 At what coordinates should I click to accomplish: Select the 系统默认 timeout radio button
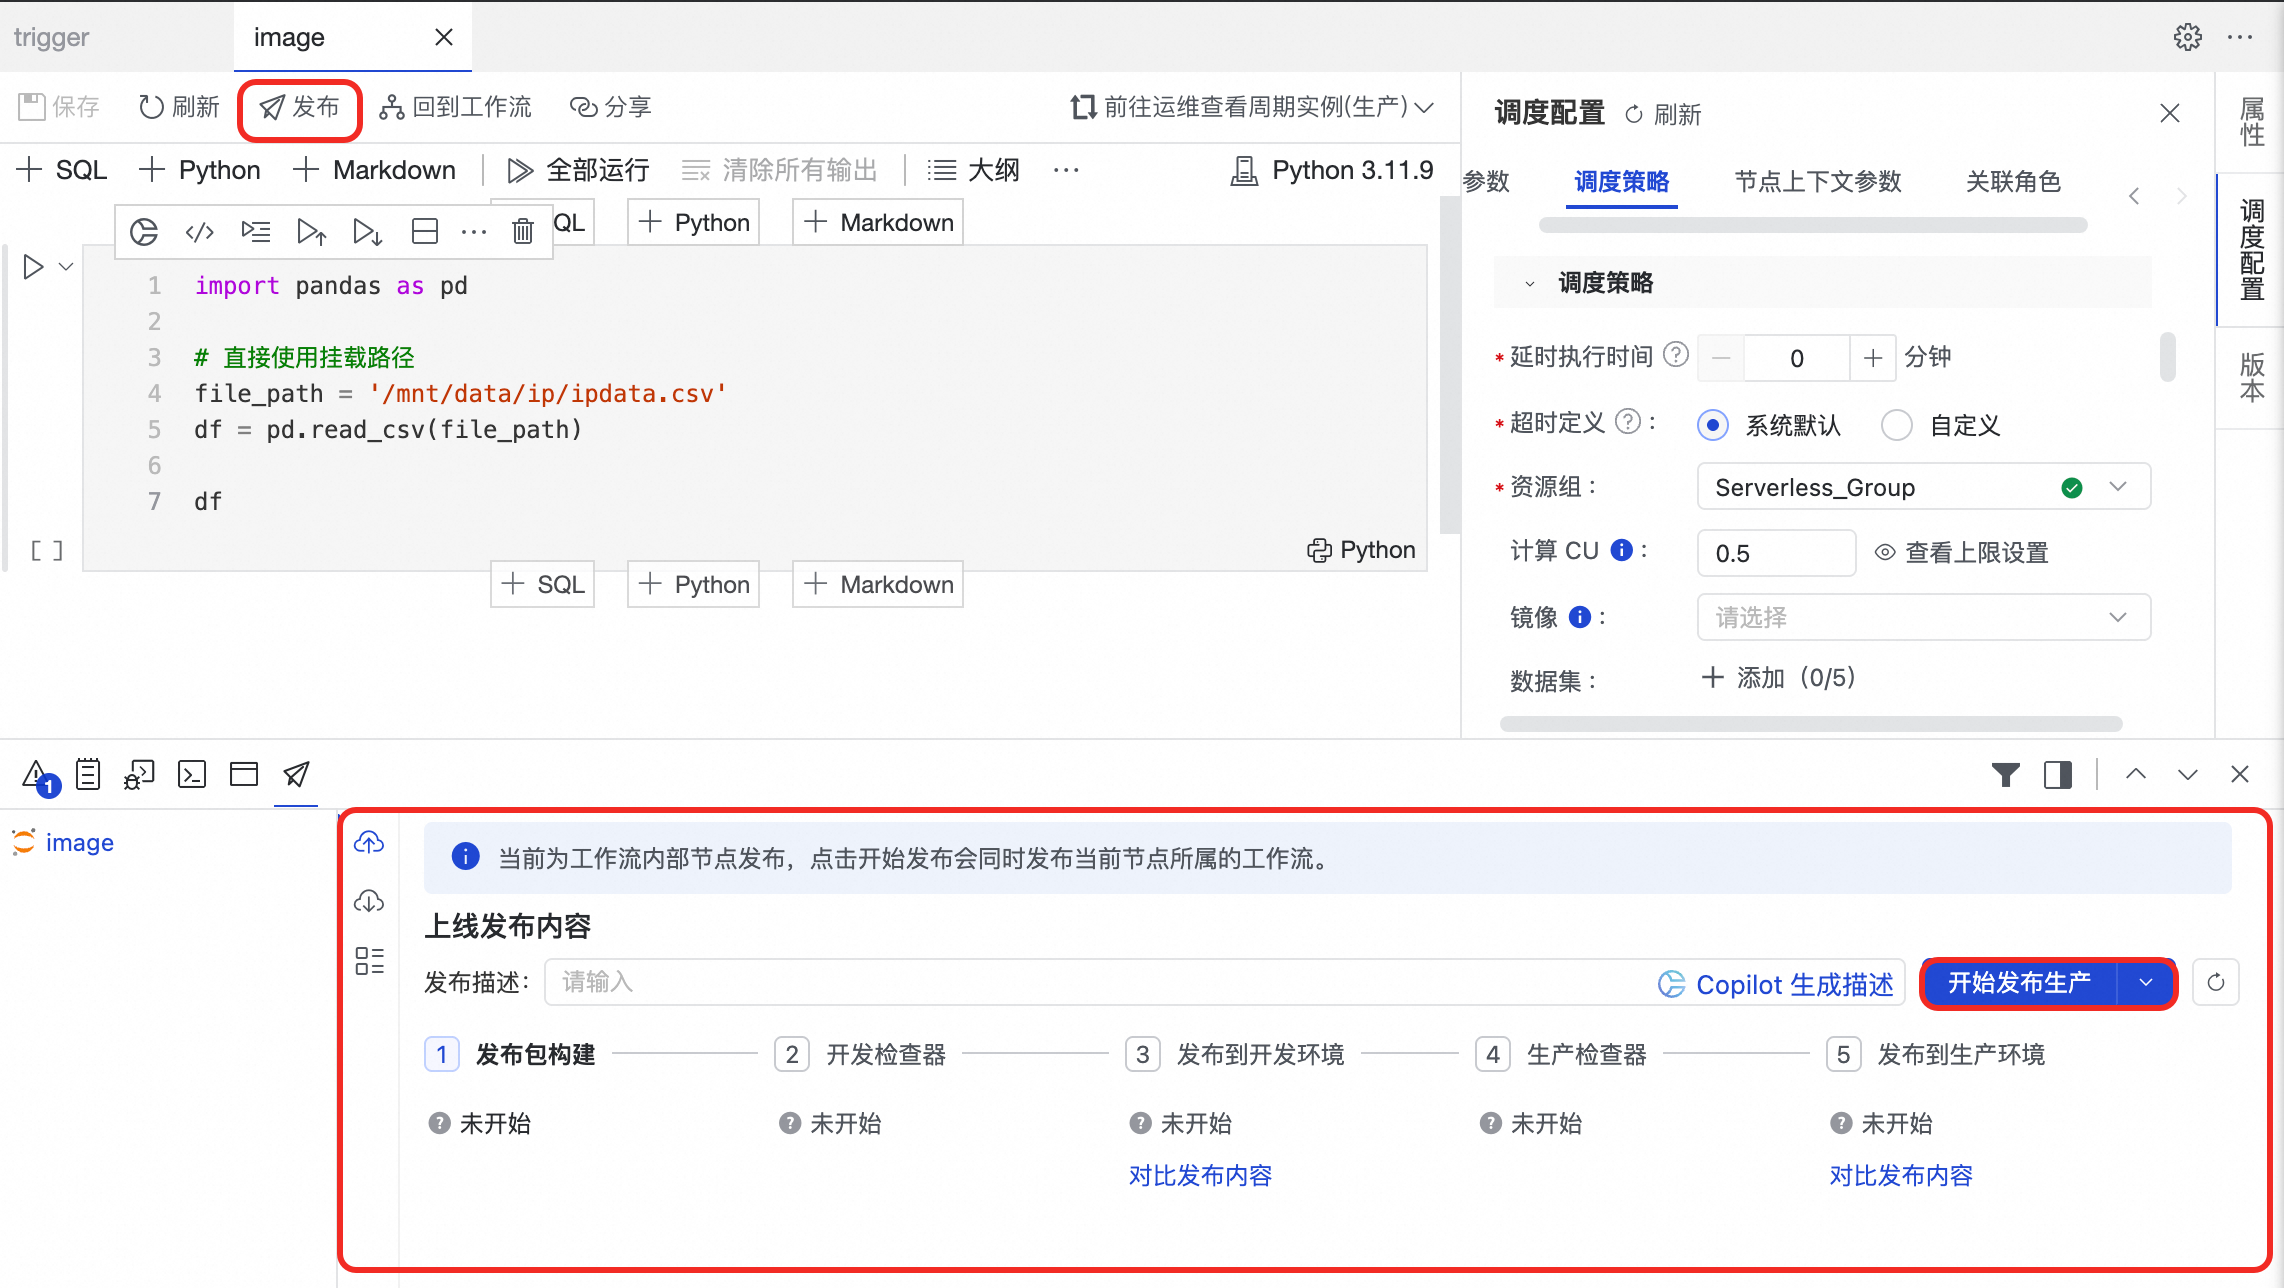[x=1713, y=425]
